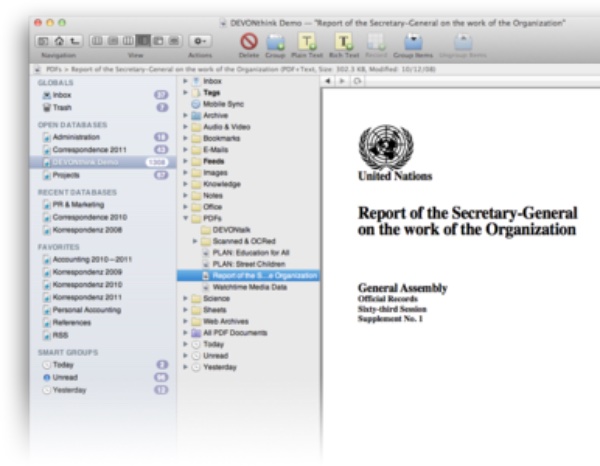The width and height of the screenshot is (600, 466).
Task: Expand the Scanned & OCRed folder
Action: pyautogui.click(x=196, y=240)
